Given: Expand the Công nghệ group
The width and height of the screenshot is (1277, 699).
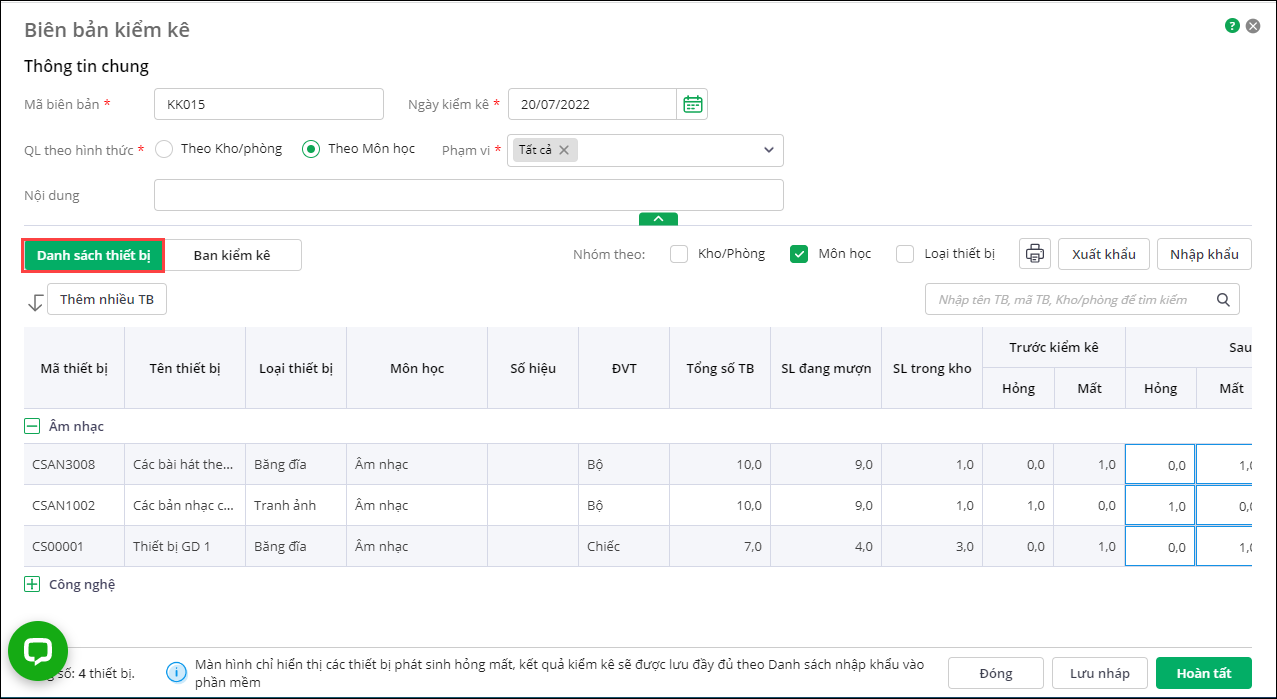Looking at the screenshot, I should coord(32,584).
